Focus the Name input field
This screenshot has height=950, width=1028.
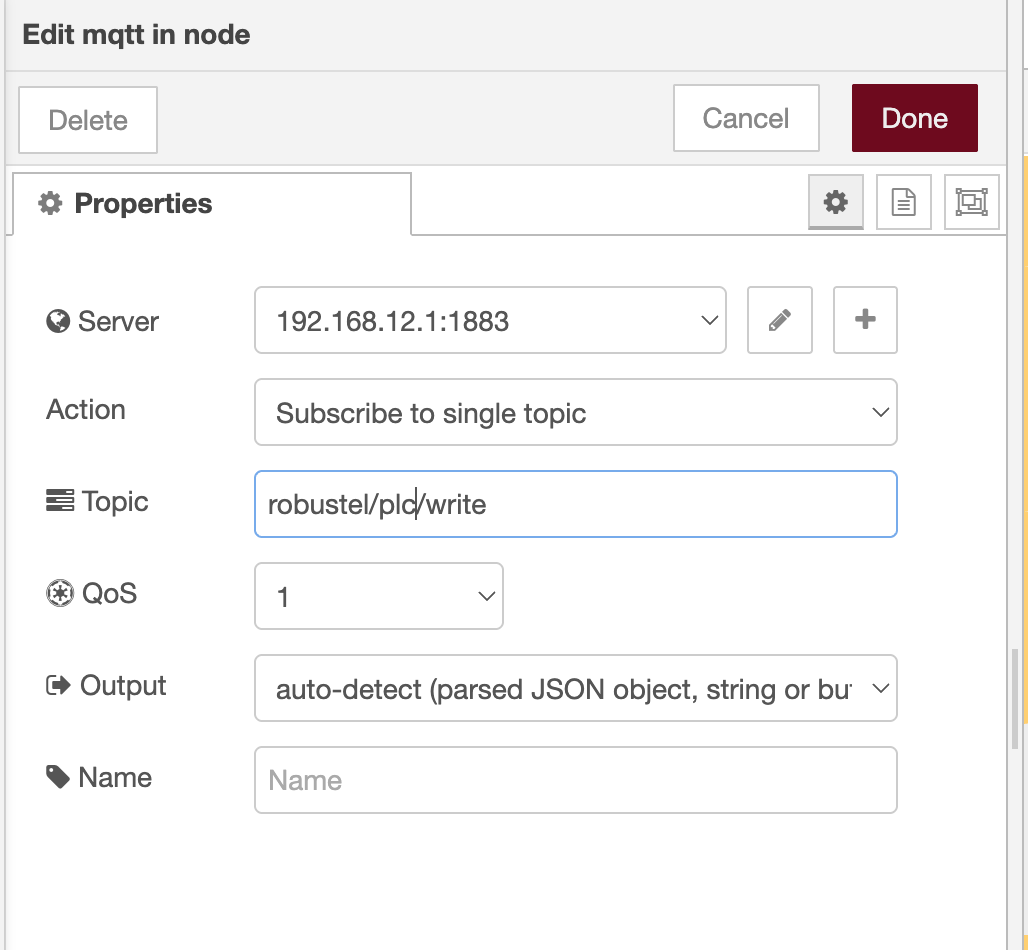pyautogui.click(x=575, y=780)
